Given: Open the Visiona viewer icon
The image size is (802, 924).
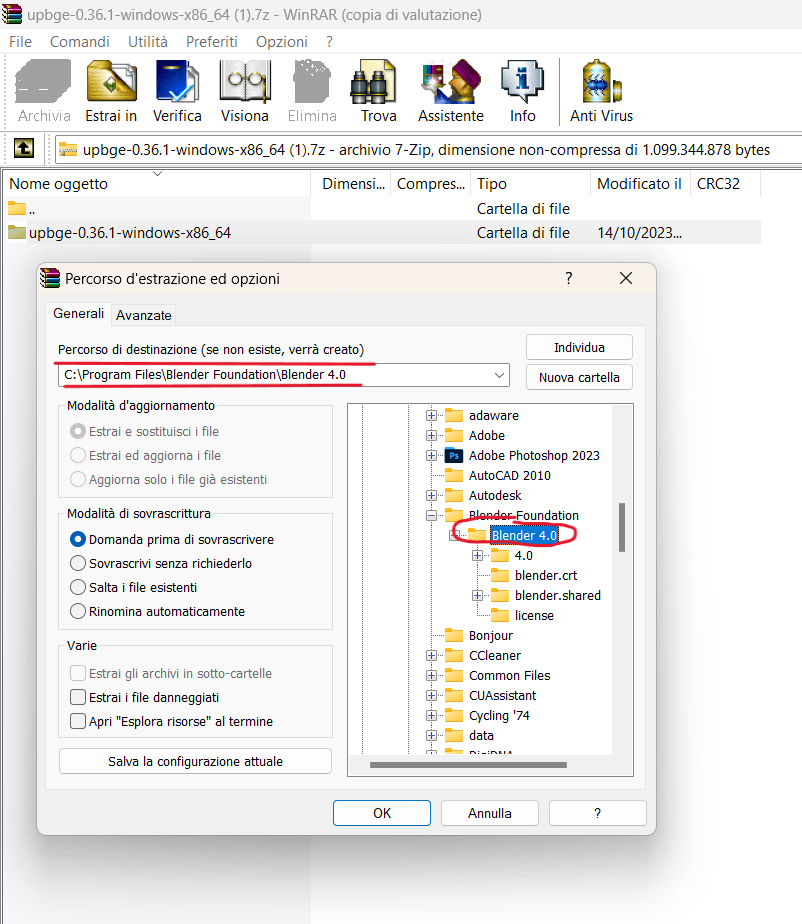Looking at the screenshot, I should point(245,82).
